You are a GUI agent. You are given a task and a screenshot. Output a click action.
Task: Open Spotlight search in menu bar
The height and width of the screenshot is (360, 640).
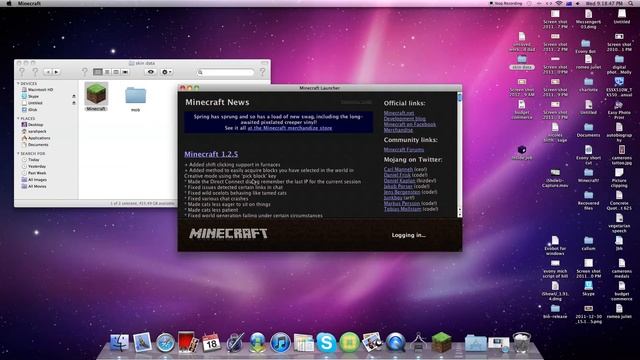[632, 3]
